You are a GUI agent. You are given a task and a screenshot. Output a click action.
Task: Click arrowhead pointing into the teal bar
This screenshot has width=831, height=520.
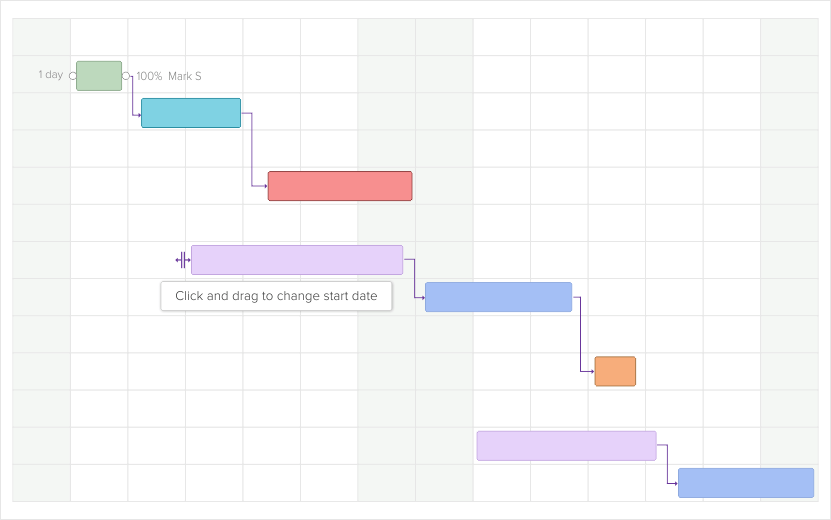139,114
